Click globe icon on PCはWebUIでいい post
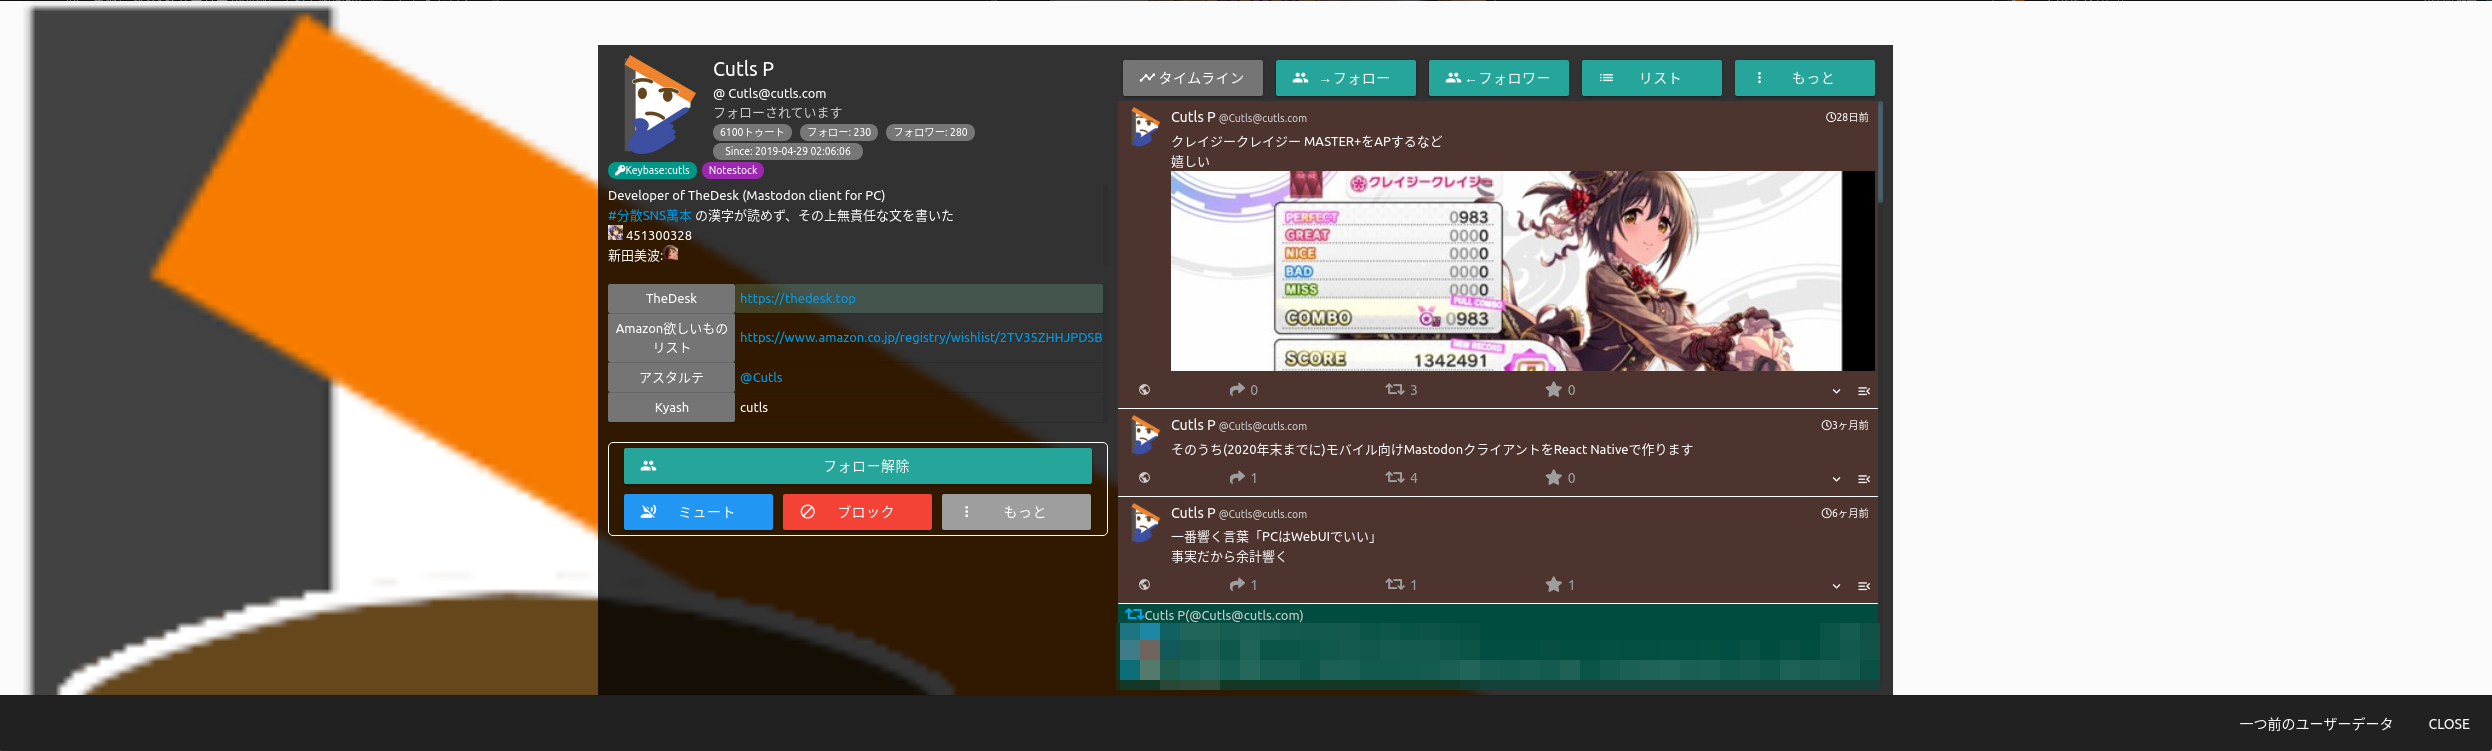 1145,585
